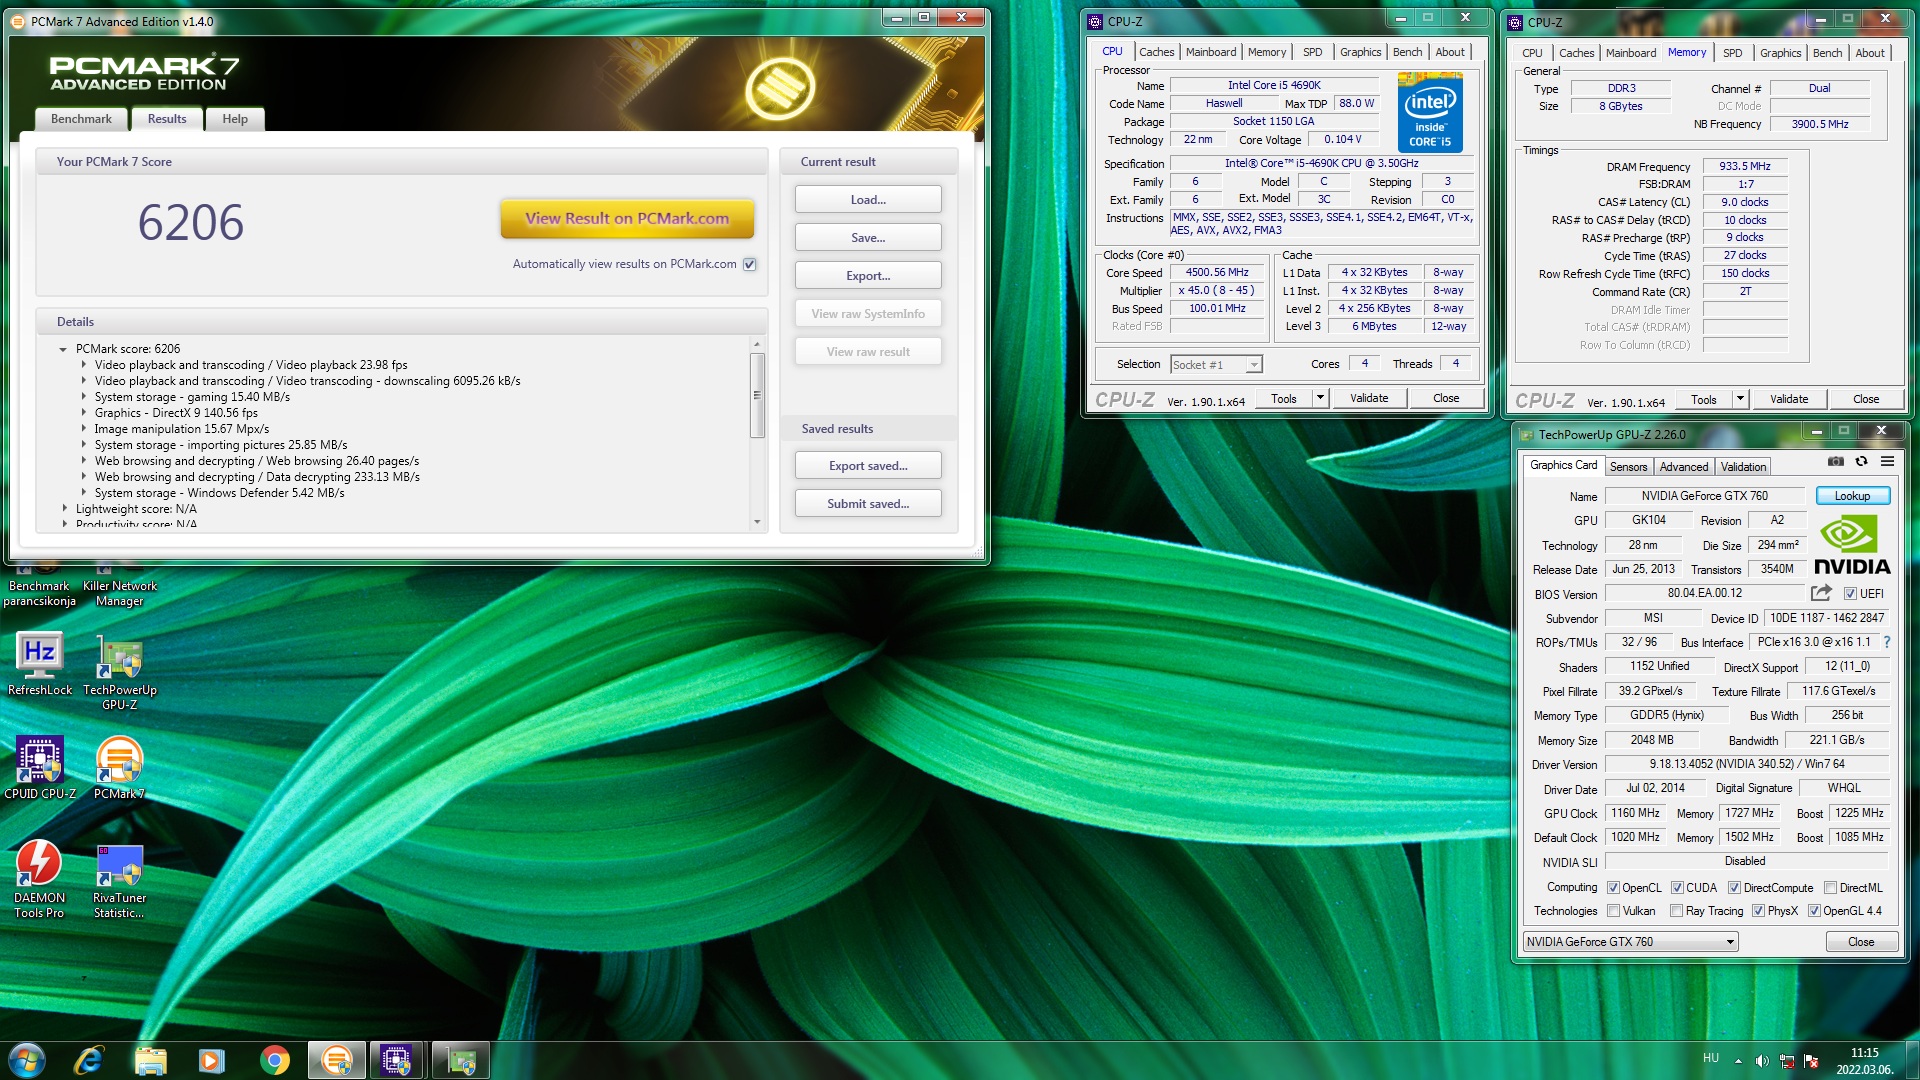Toggle the Vulkan checkbox

tap(1613, 911)
